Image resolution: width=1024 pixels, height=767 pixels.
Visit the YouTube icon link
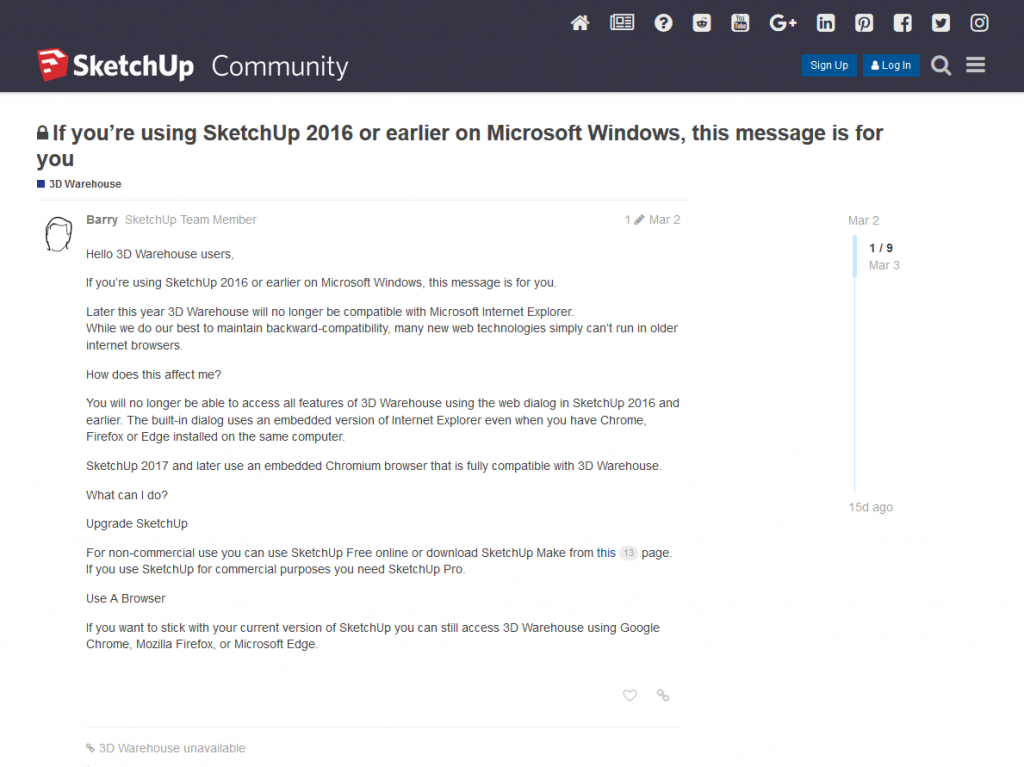[x=740, y=23]
